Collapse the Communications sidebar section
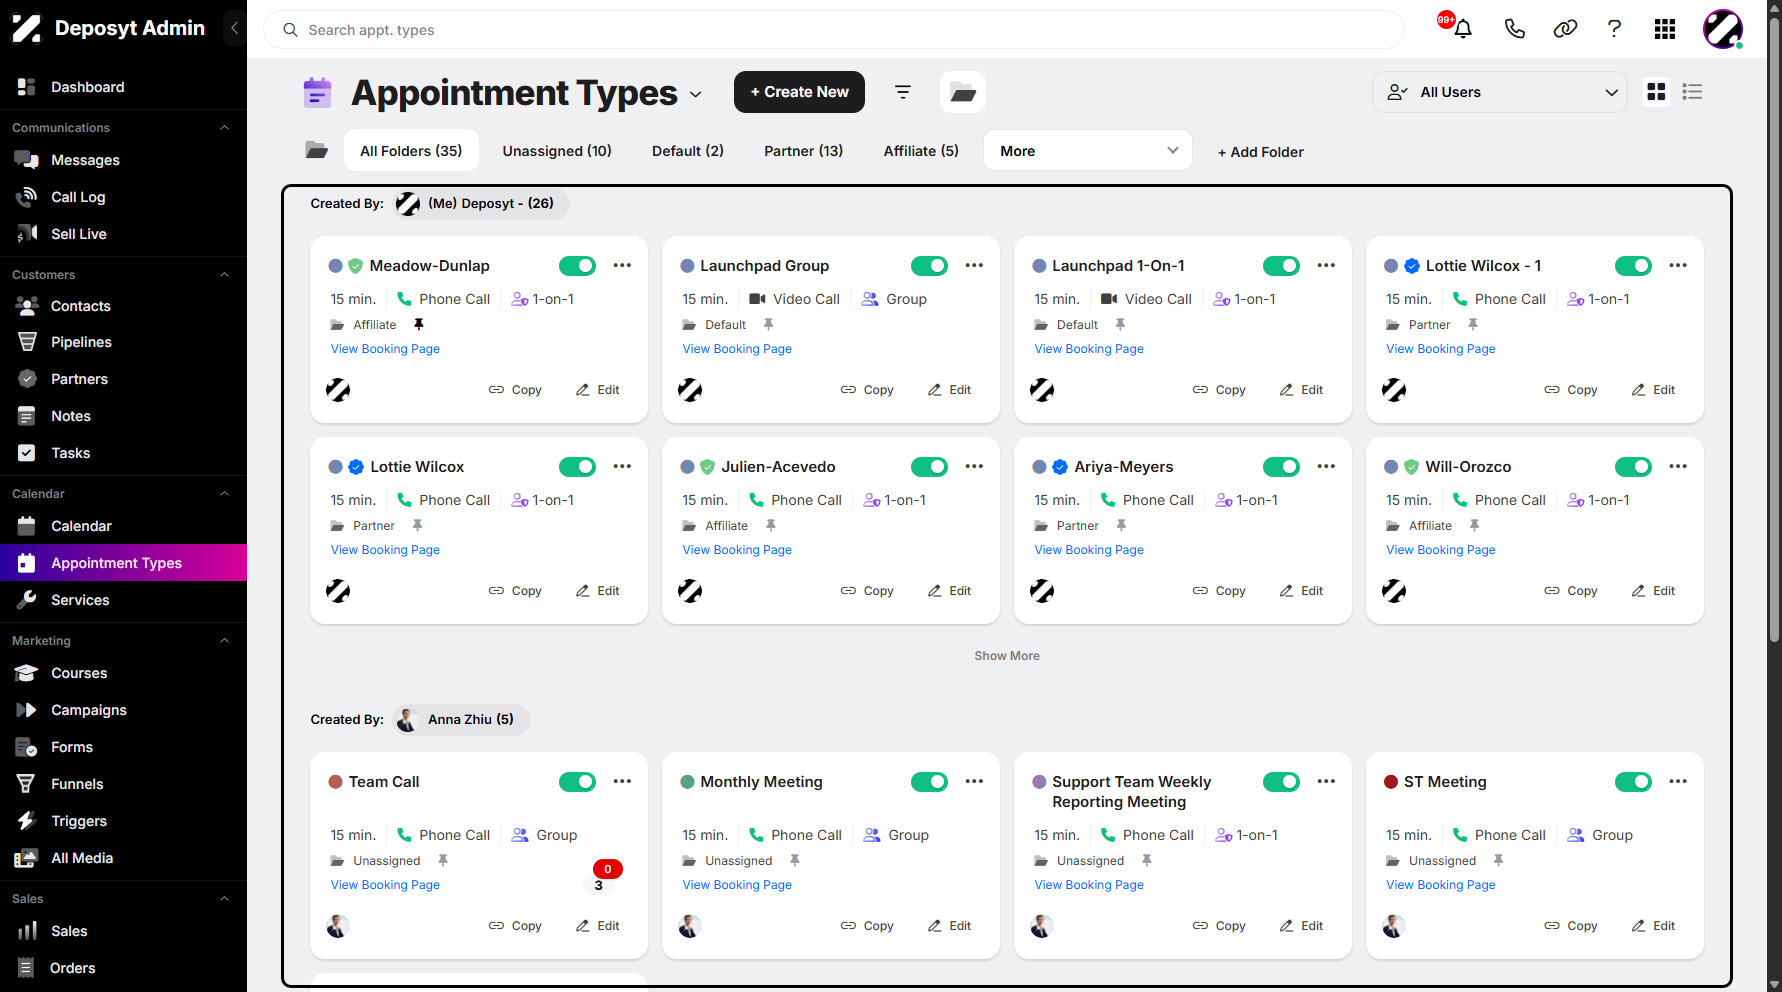 tap(224, 128)
